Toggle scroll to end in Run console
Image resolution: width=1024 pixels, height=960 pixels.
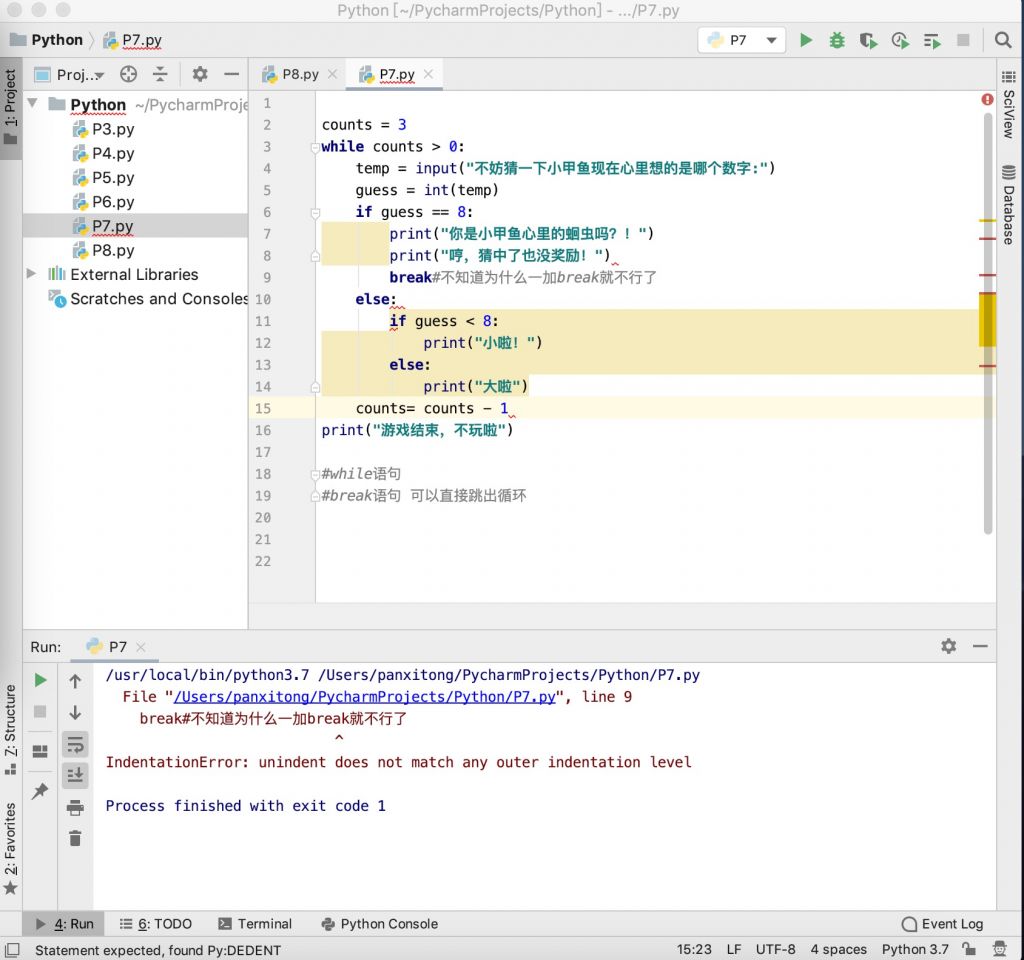coord(75,775)
